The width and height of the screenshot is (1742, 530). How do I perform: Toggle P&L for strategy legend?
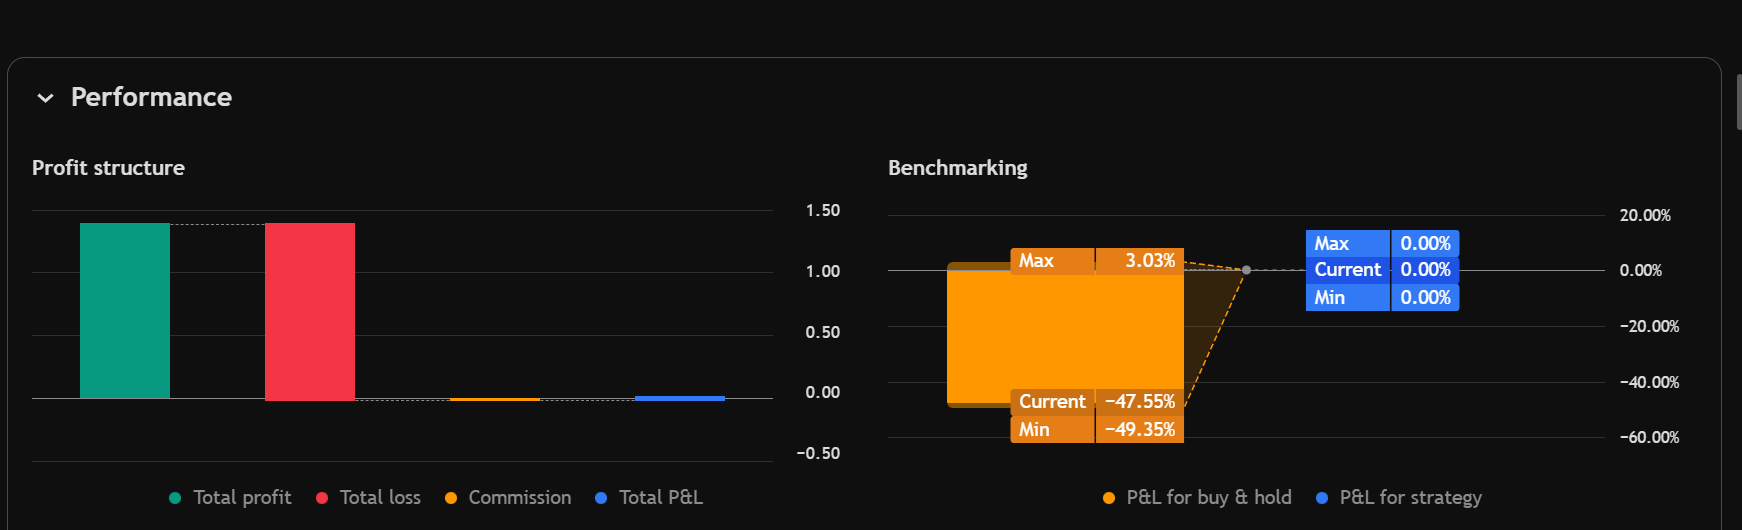(x=1398, y=498)
